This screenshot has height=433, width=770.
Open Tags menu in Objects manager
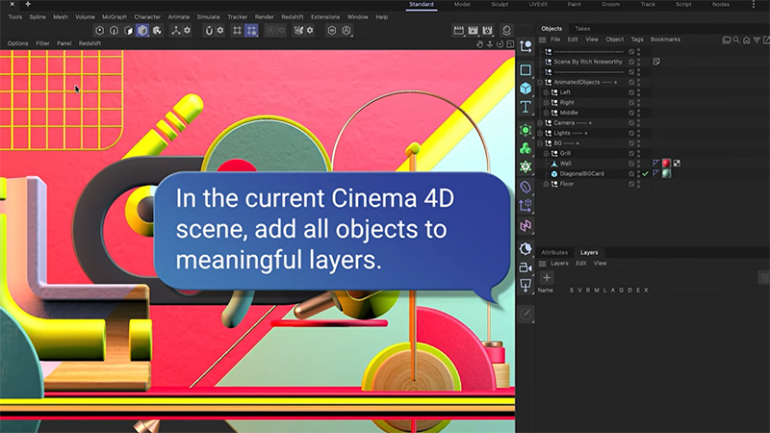click(637, 39)
